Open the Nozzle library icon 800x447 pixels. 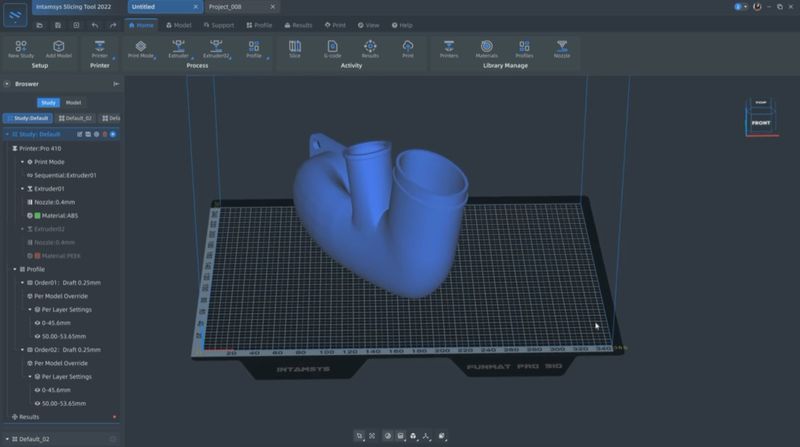(x=562, y=46)
